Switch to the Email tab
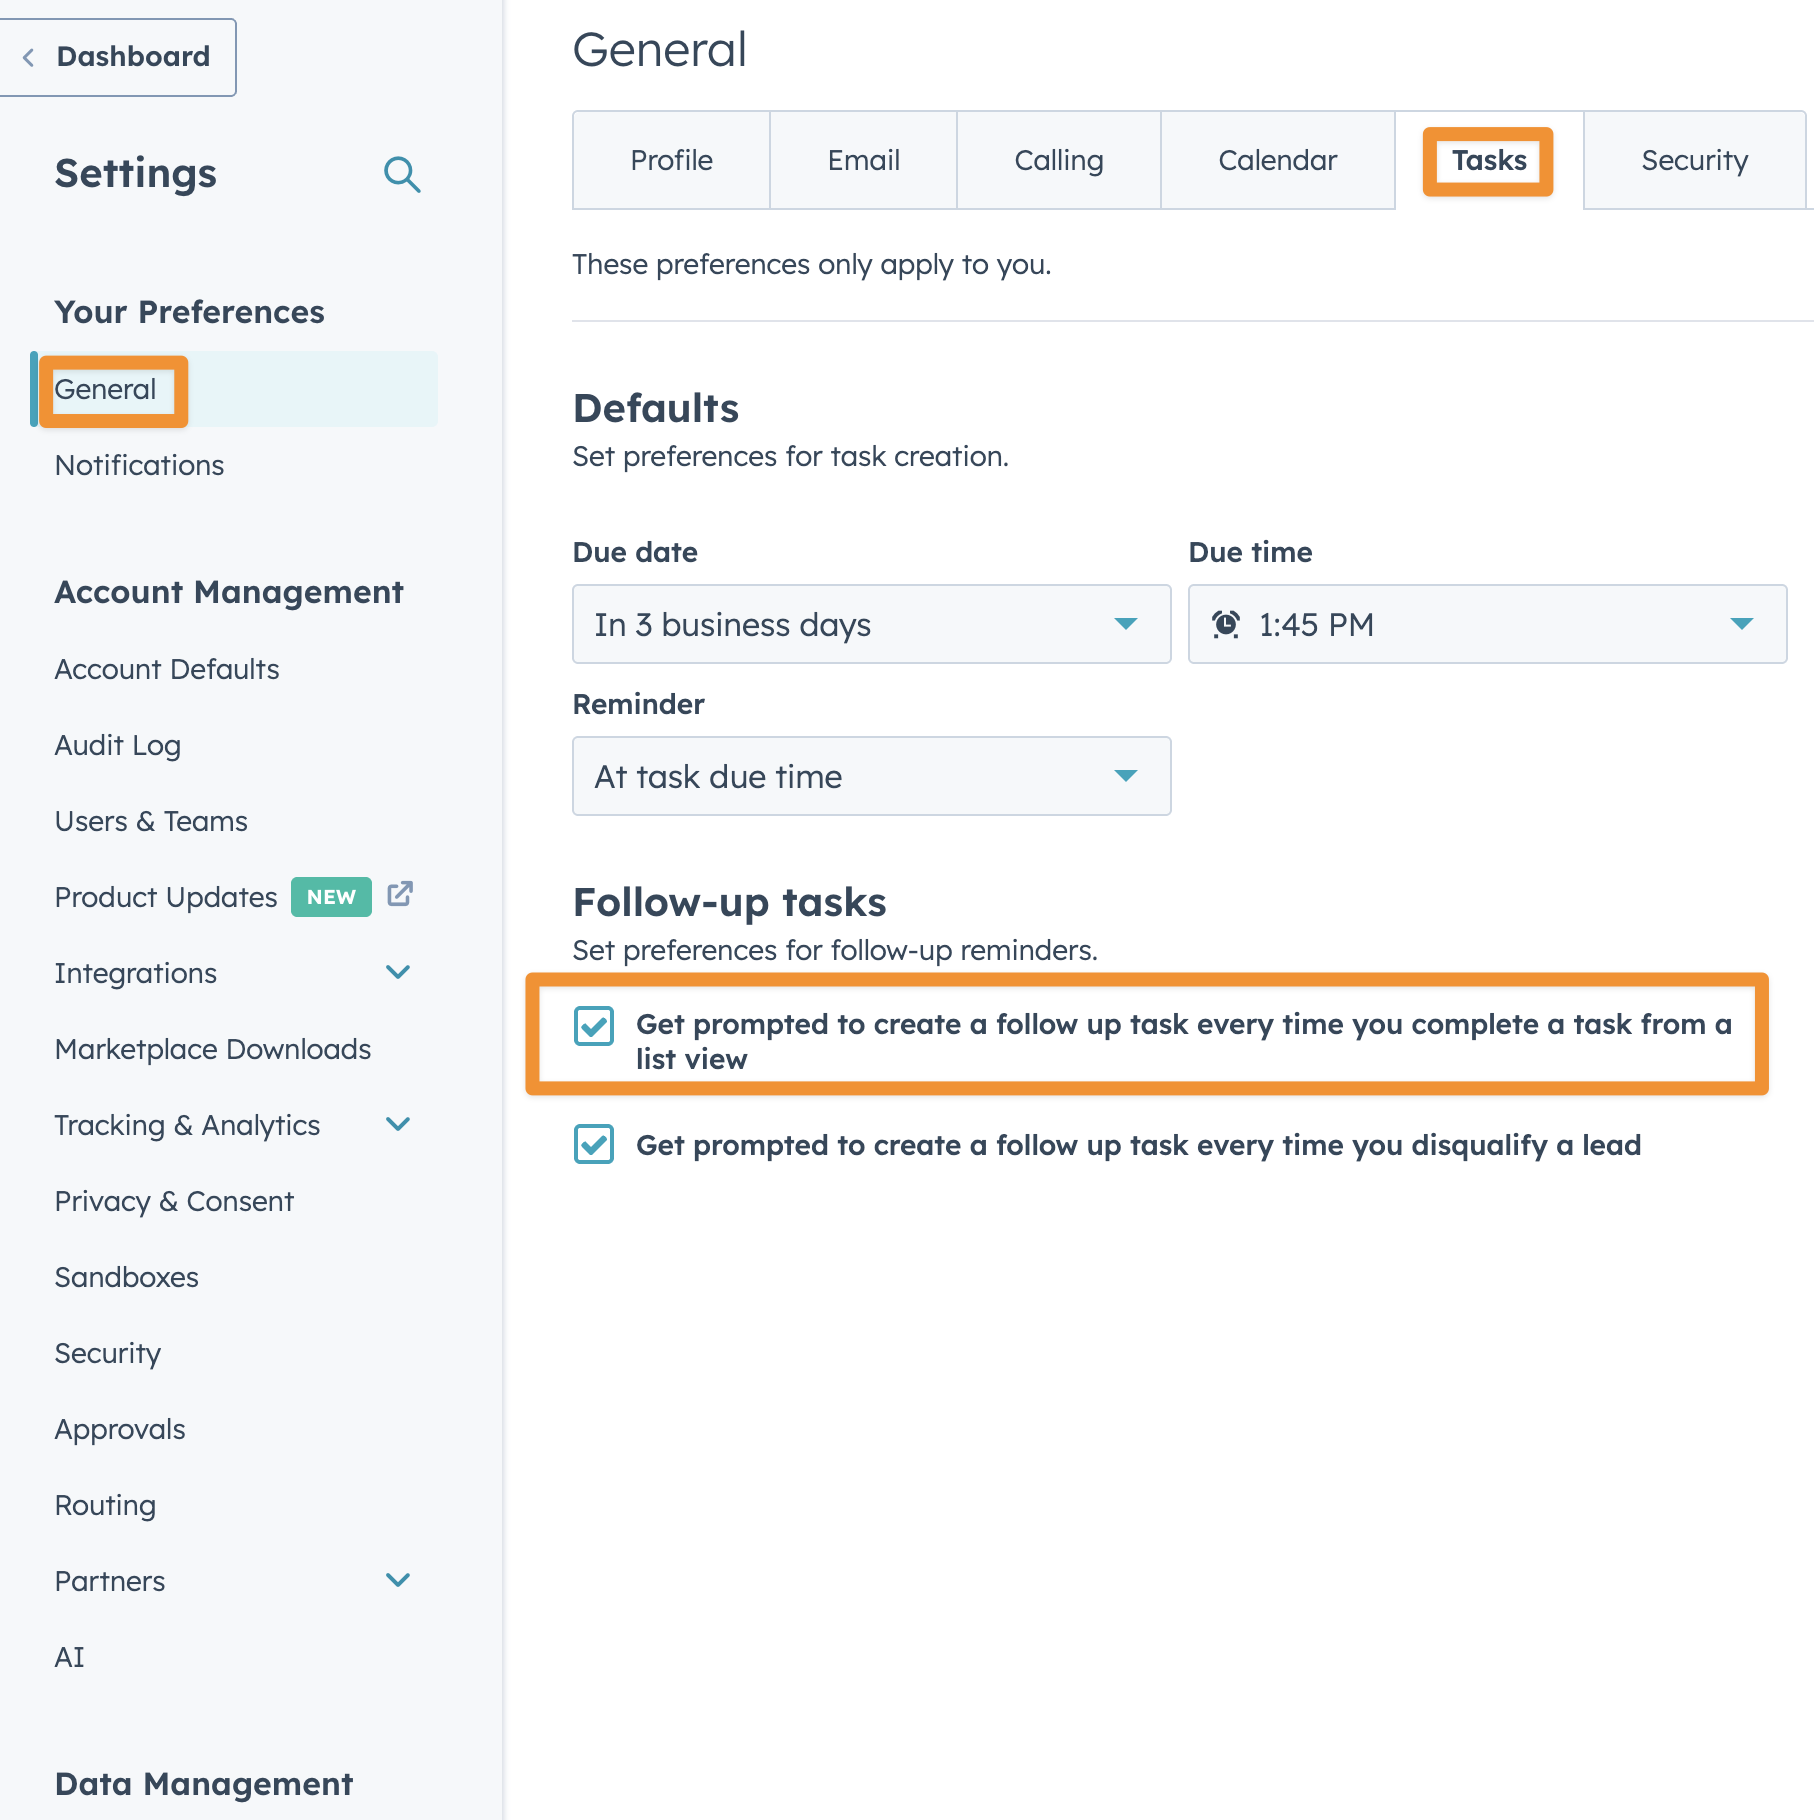1820x1820 pixels. [x=863, y=161]
